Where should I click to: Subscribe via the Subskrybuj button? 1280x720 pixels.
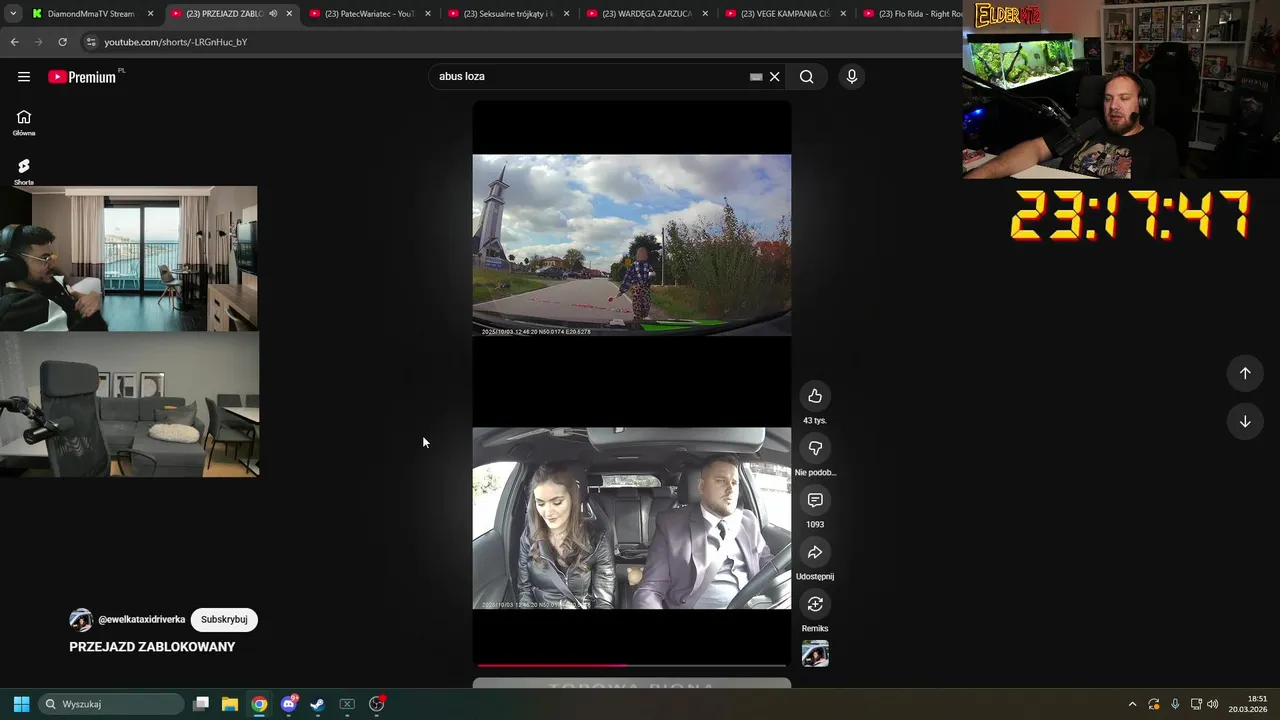coord(224,619)
